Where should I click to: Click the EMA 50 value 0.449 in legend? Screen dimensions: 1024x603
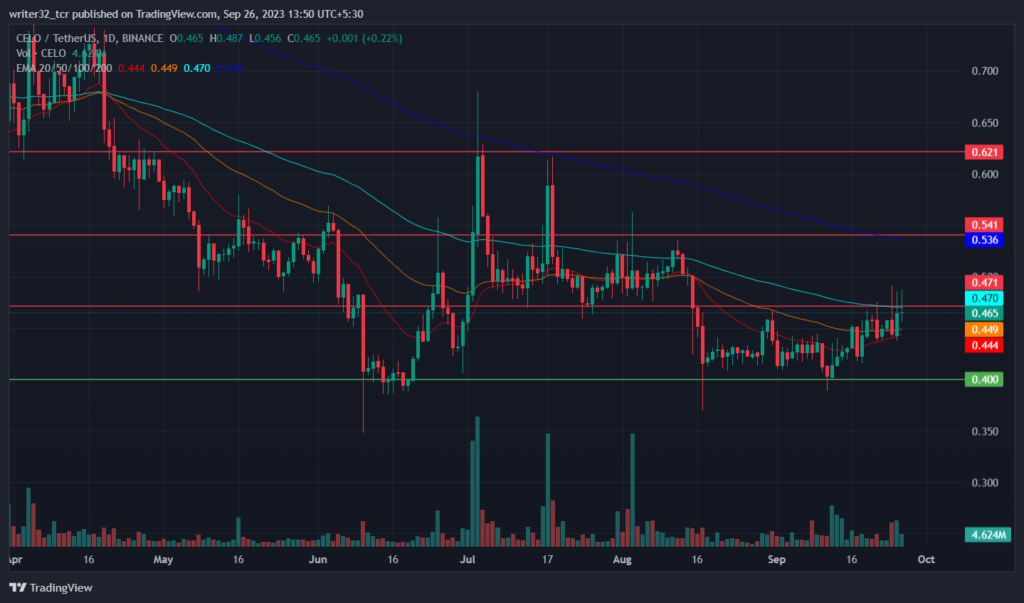point(164,68)
